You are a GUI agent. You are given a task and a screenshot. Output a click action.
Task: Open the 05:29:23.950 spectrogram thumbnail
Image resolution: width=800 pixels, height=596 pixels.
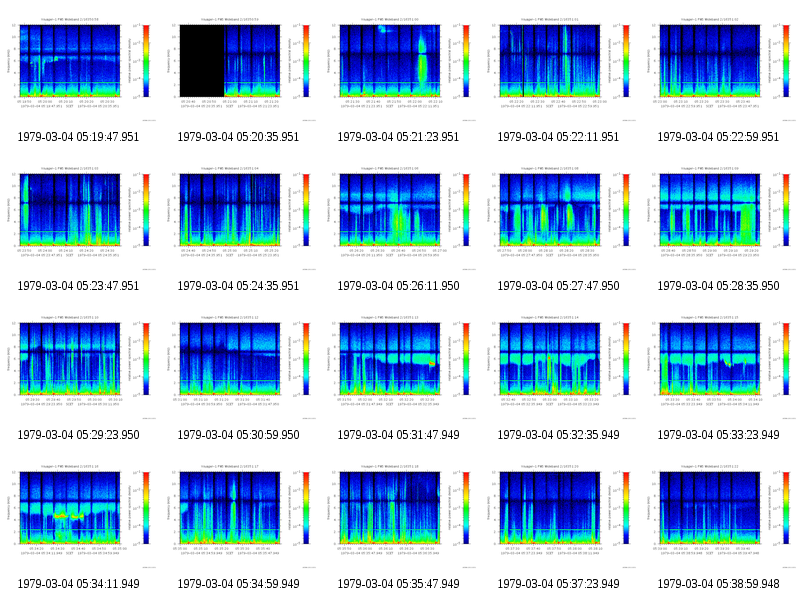click(78, 367)
